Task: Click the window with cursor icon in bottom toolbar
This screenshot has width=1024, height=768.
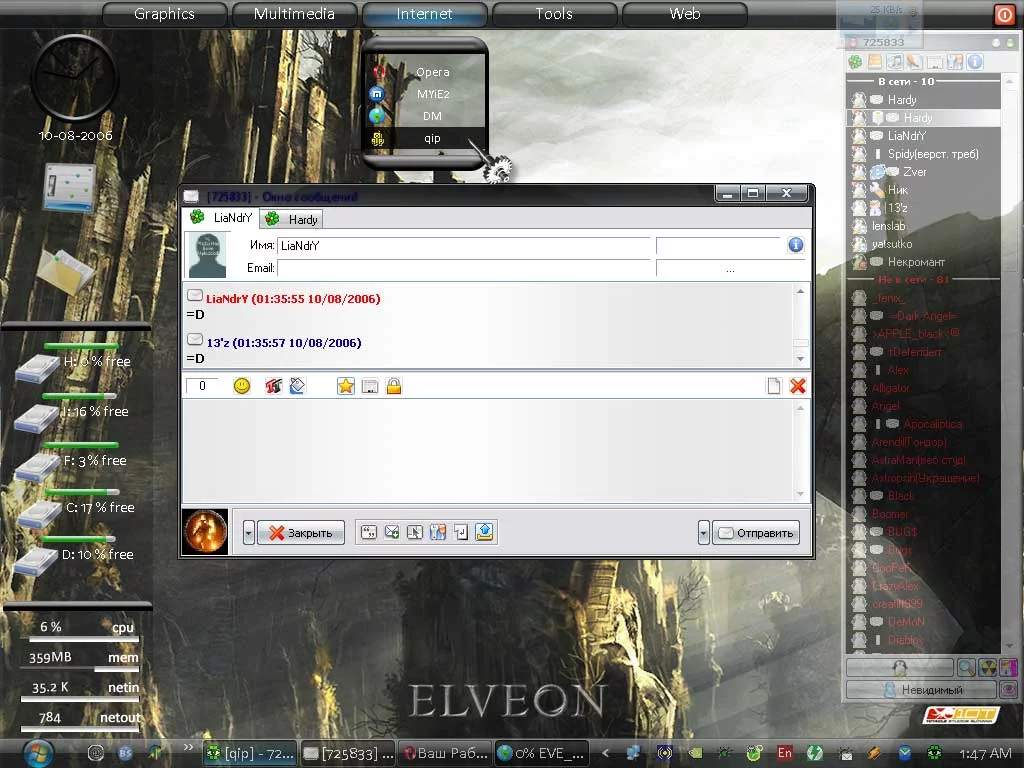Action: 415,532
